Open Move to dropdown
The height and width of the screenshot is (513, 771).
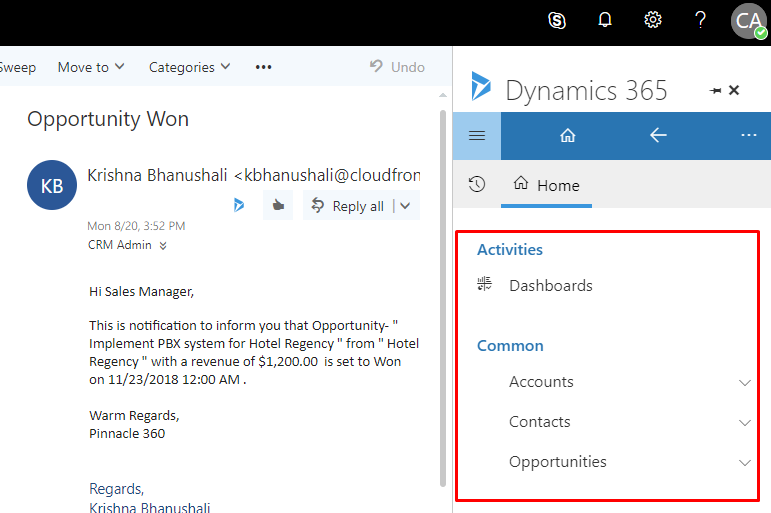click(x=91, y=67)
